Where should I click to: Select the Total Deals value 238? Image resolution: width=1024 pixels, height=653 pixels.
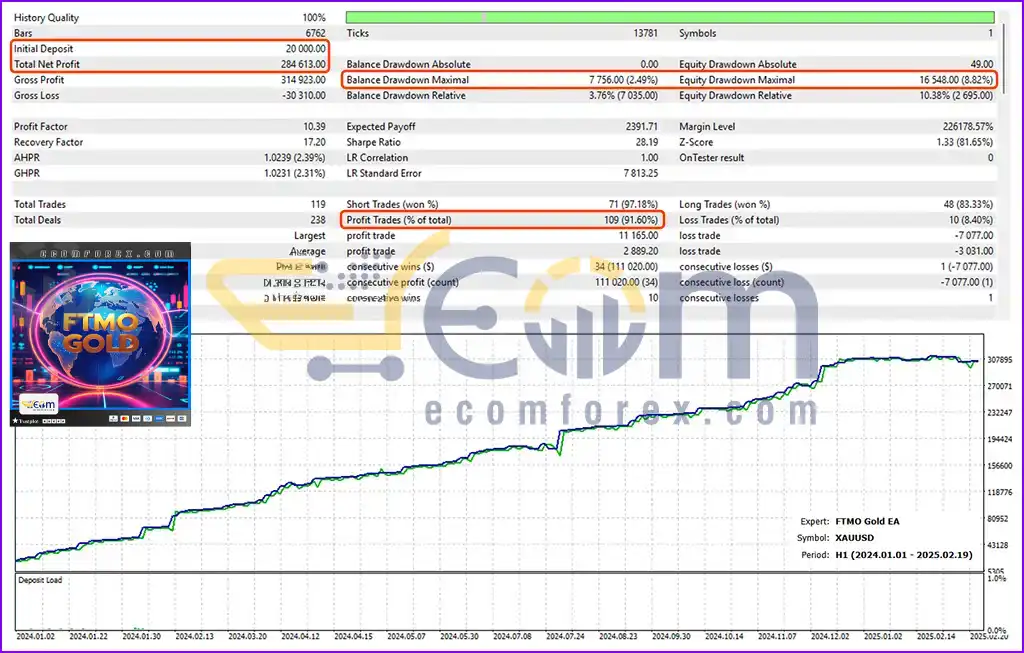[x=318, y=220]
